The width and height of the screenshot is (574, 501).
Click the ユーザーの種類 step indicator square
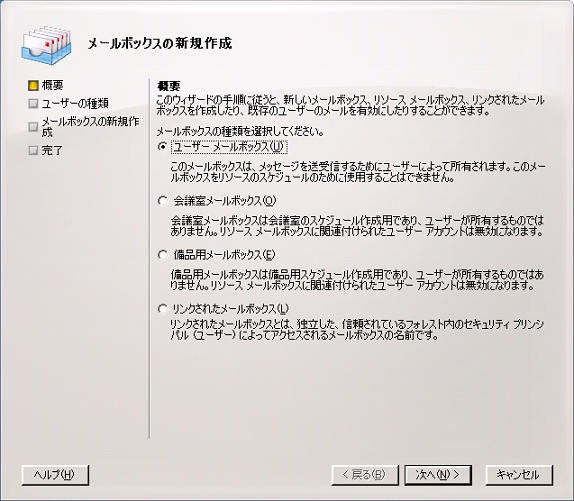tap(33, 104)
